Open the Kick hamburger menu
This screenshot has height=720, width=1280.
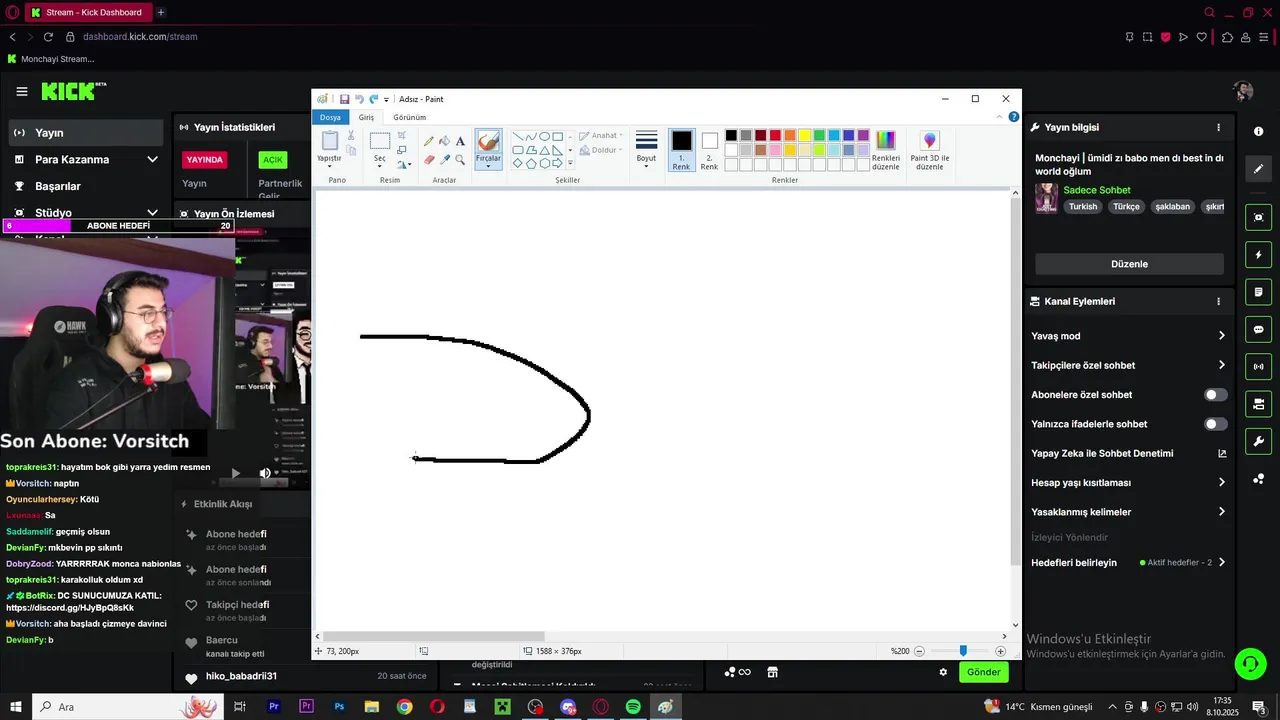coord(22,91)
